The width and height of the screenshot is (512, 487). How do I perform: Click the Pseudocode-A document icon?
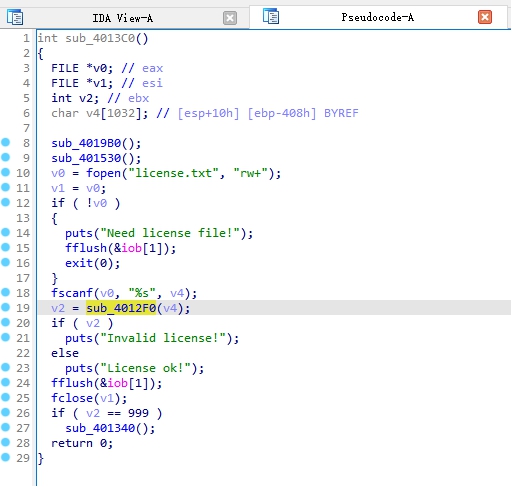271,16
